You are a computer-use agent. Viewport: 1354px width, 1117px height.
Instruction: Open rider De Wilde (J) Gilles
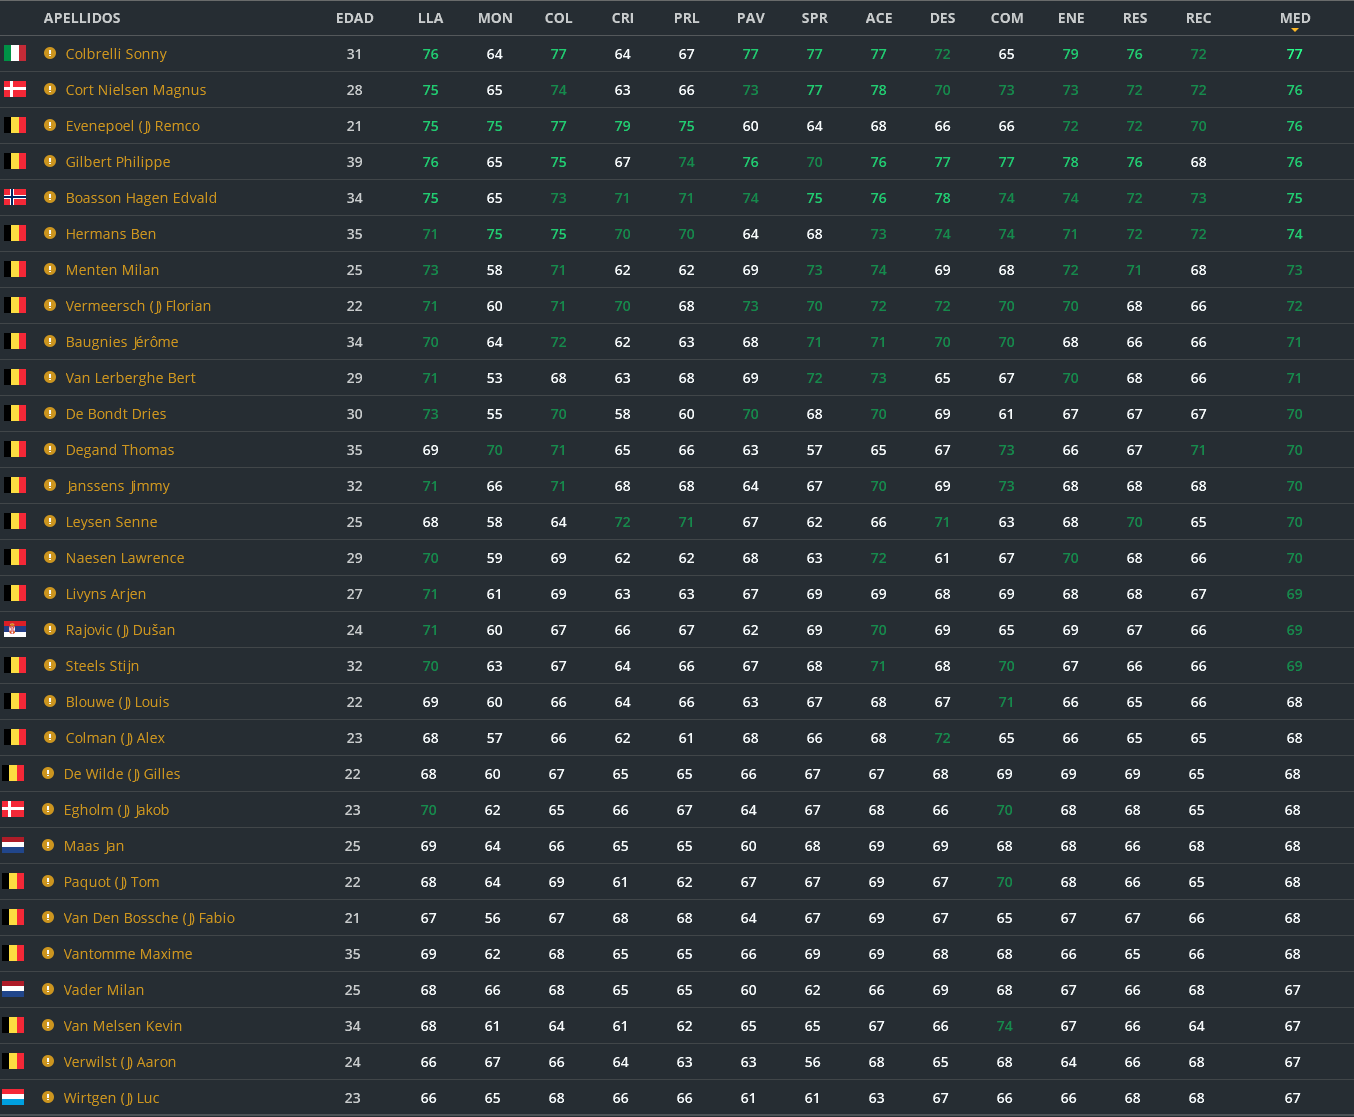122,774
